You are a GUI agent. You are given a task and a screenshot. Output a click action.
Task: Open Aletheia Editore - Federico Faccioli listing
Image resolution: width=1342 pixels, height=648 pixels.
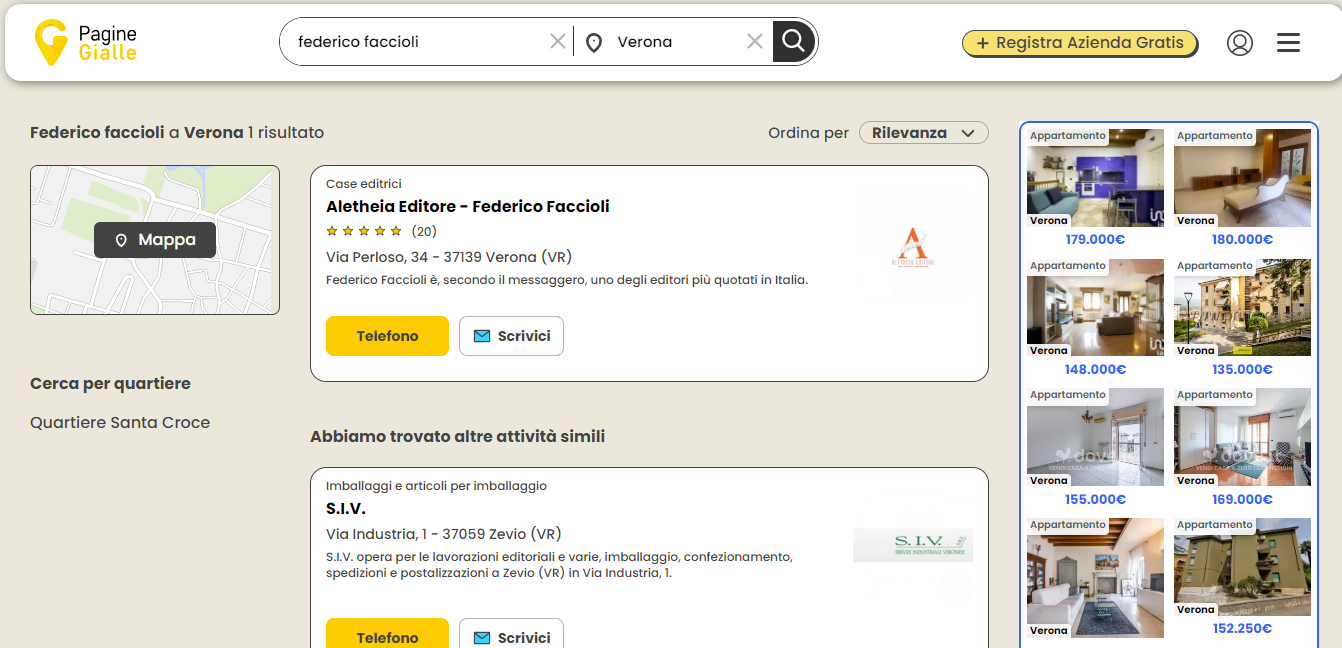tap(468, 207)
